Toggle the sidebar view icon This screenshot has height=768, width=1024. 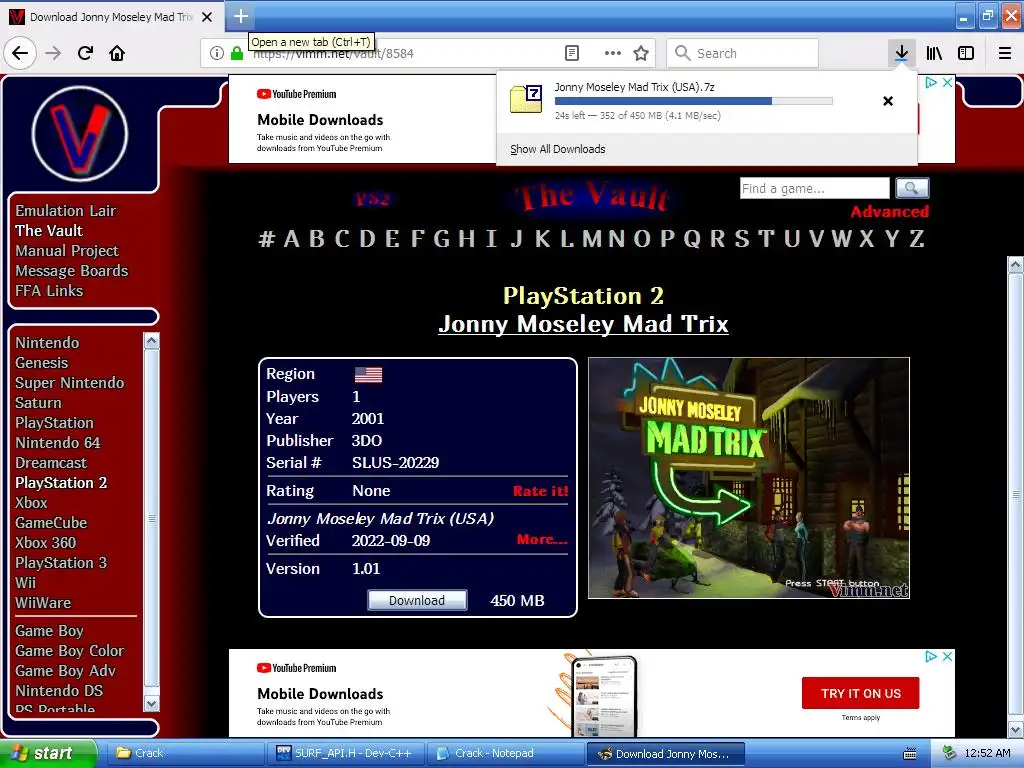coord(966,53)
